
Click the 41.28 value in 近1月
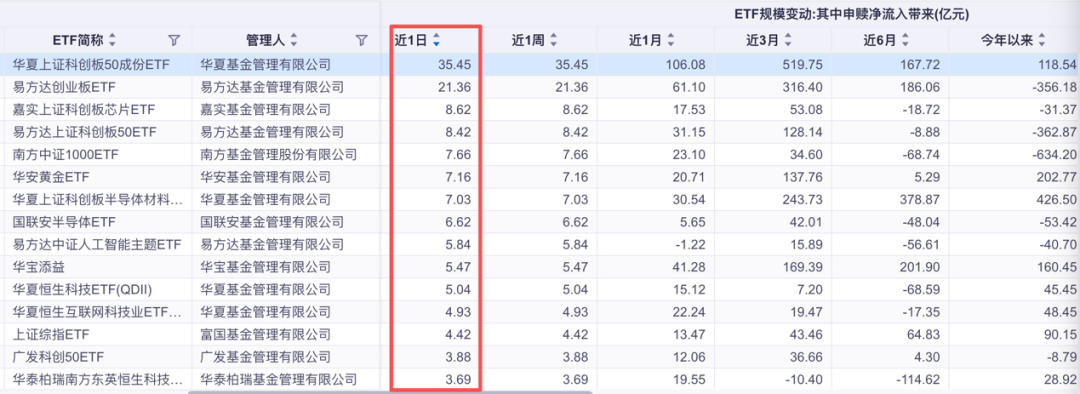(690, 267)
